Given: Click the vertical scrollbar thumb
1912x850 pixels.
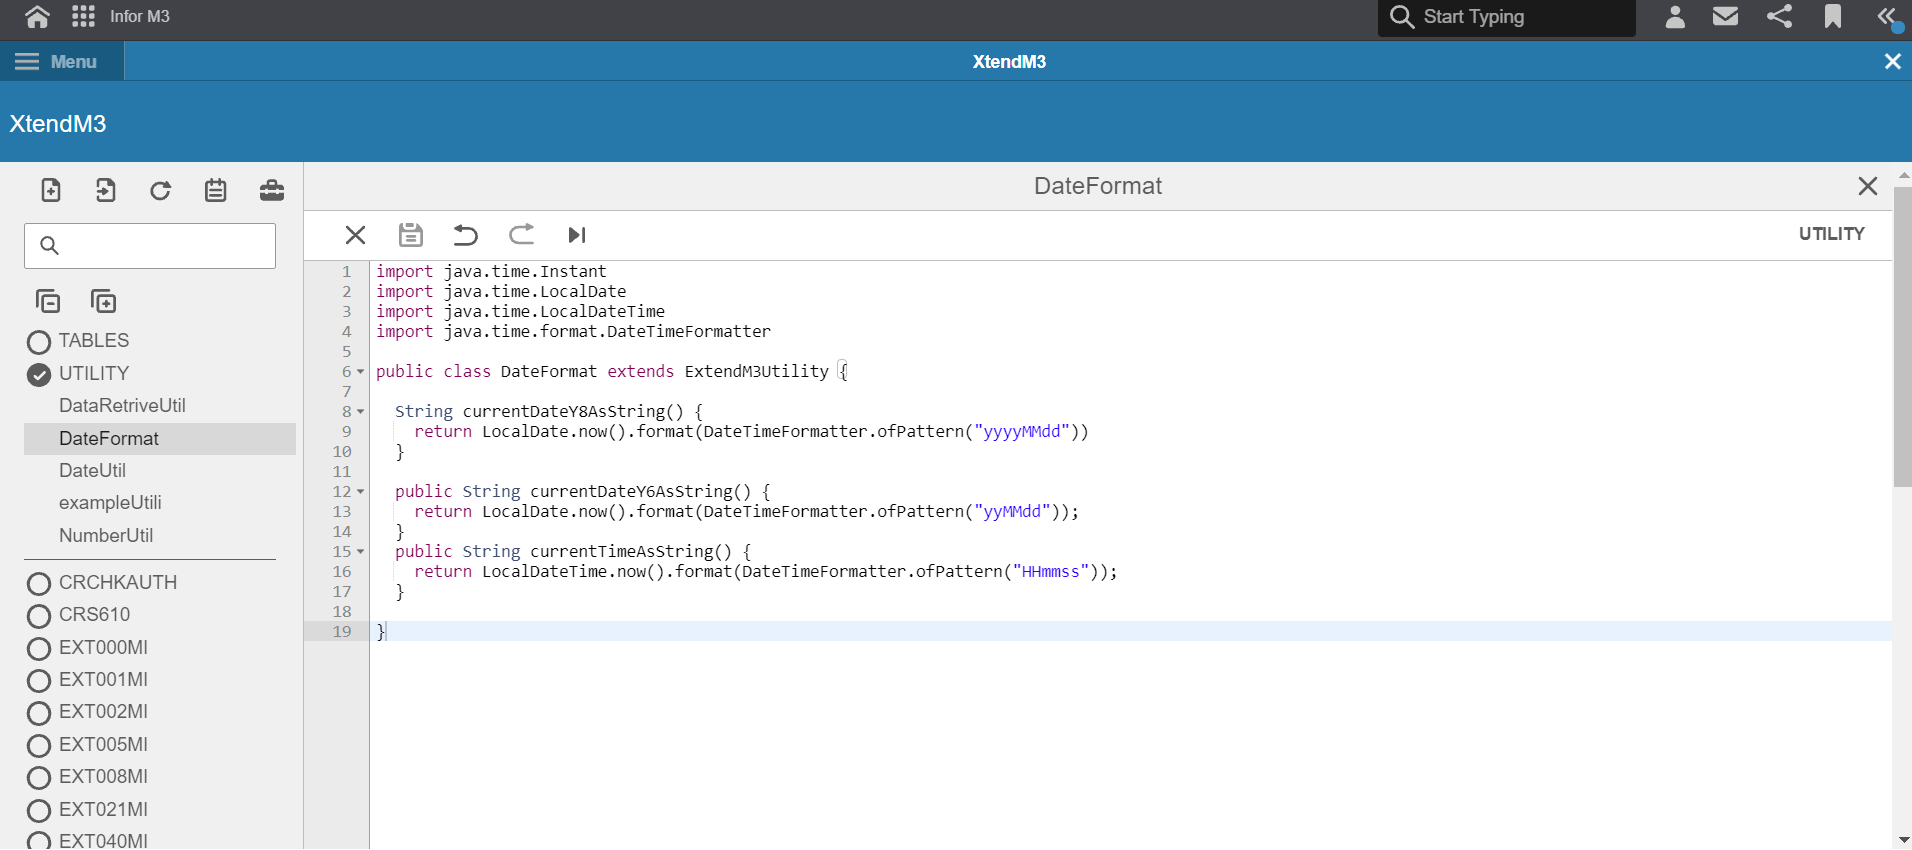Looking at the screenshot, I should point(1902,335).
